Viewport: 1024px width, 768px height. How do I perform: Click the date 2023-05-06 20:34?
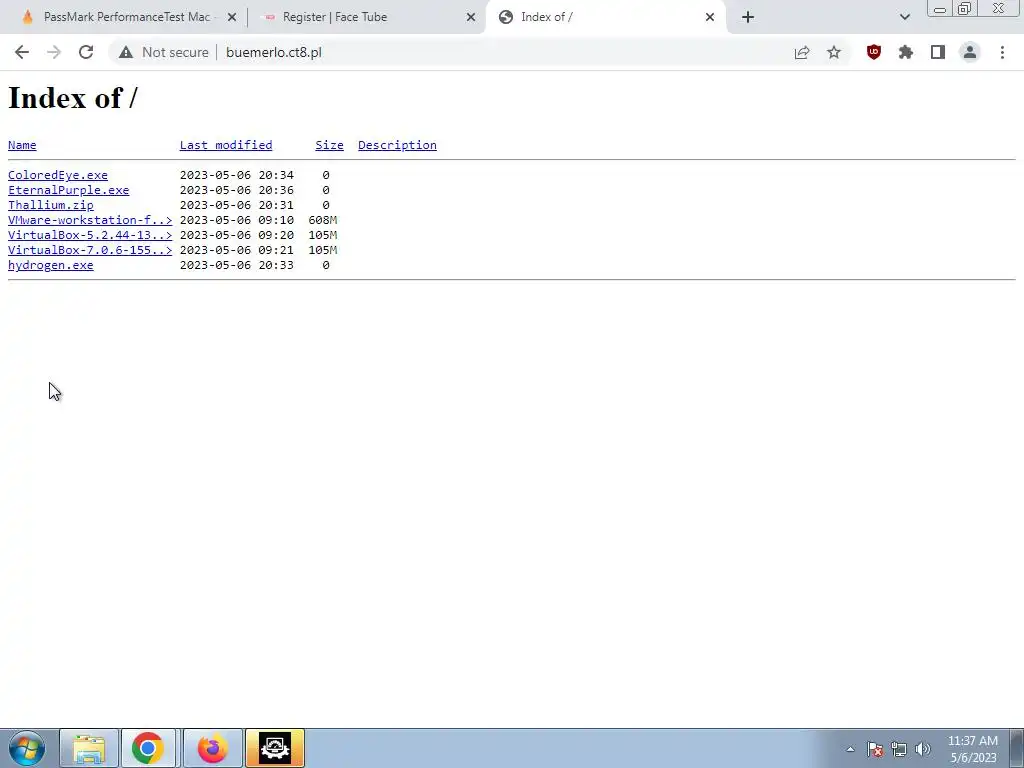tap(236, 175)
